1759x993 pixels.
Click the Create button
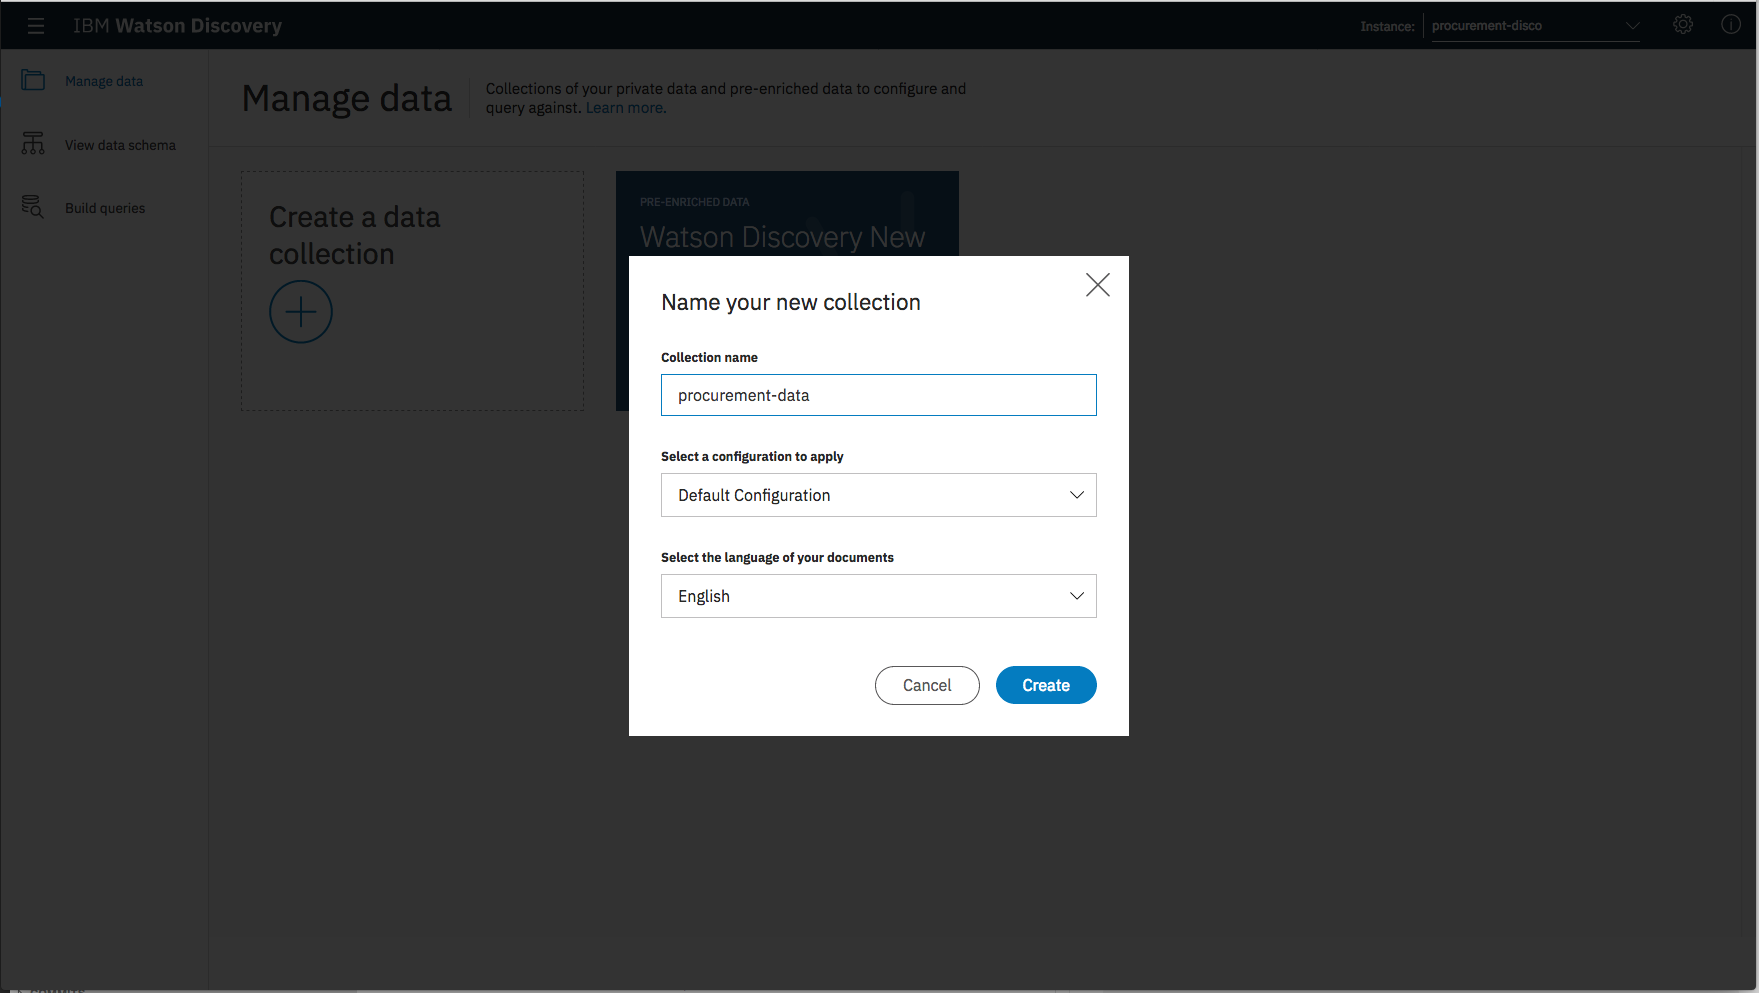(x=1046, y=685)
